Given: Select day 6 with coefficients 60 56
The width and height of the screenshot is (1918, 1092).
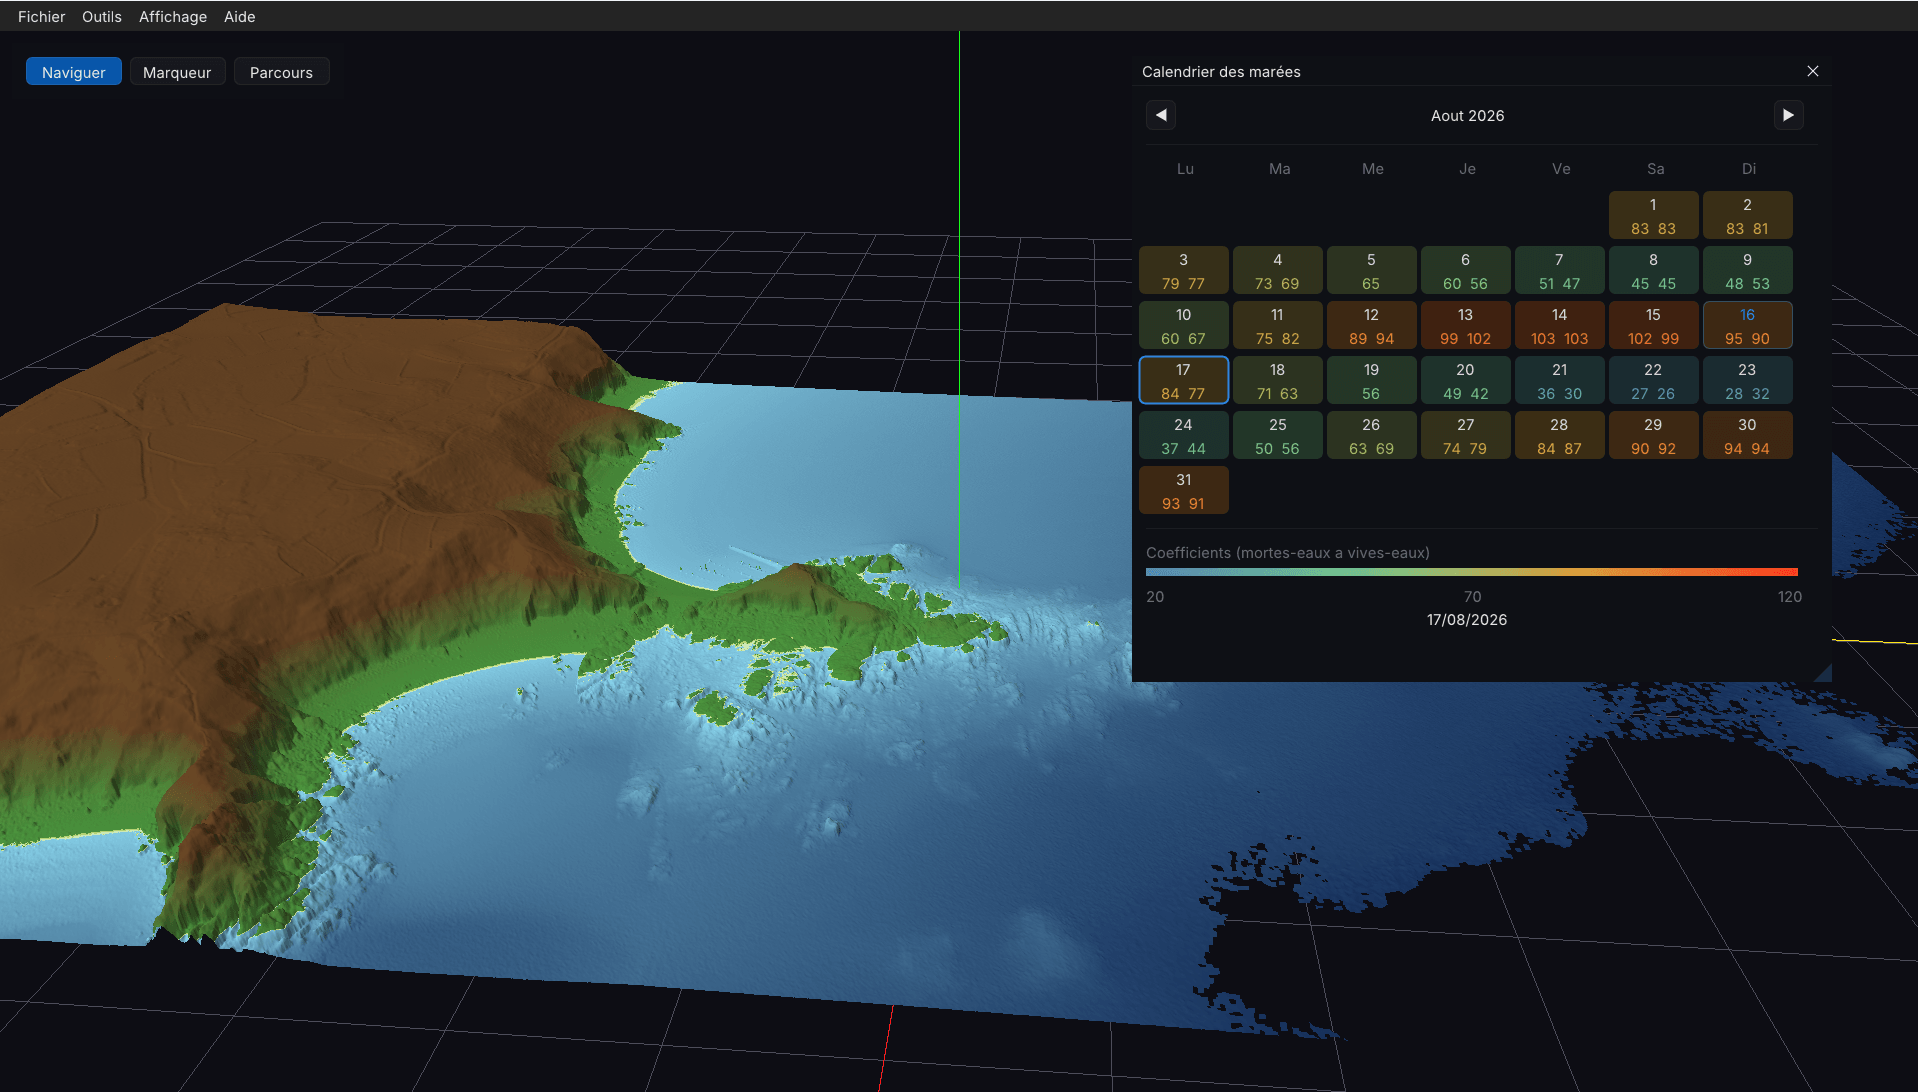Looking at the screenshot, I should (x=1465, y=271).
